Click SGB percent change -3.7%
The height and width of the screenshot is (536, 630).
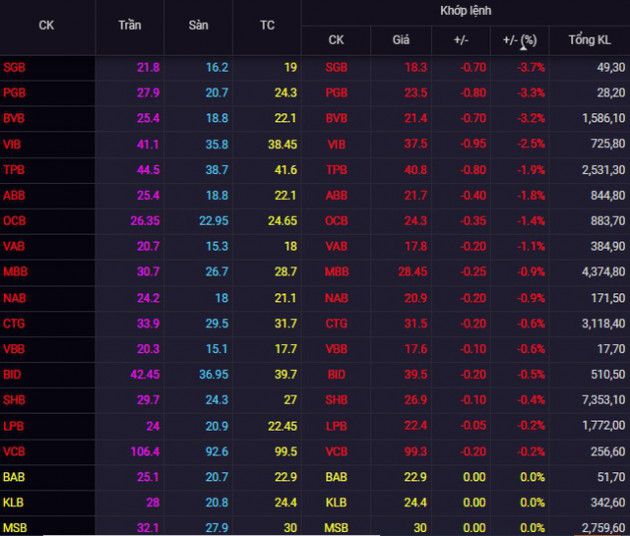(x=531, y=67)
